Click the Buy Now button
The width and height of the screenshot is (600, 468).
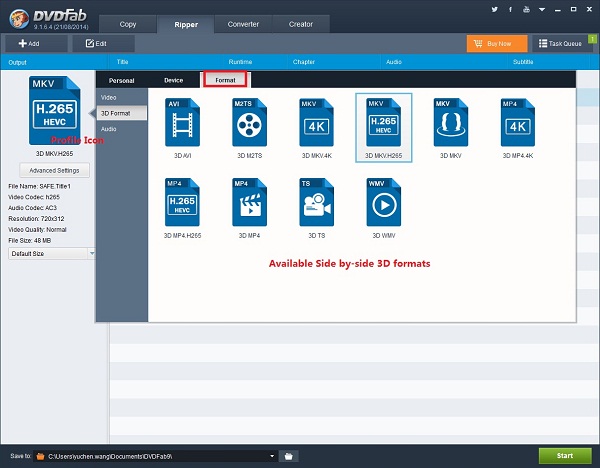(x=497, y=44)
